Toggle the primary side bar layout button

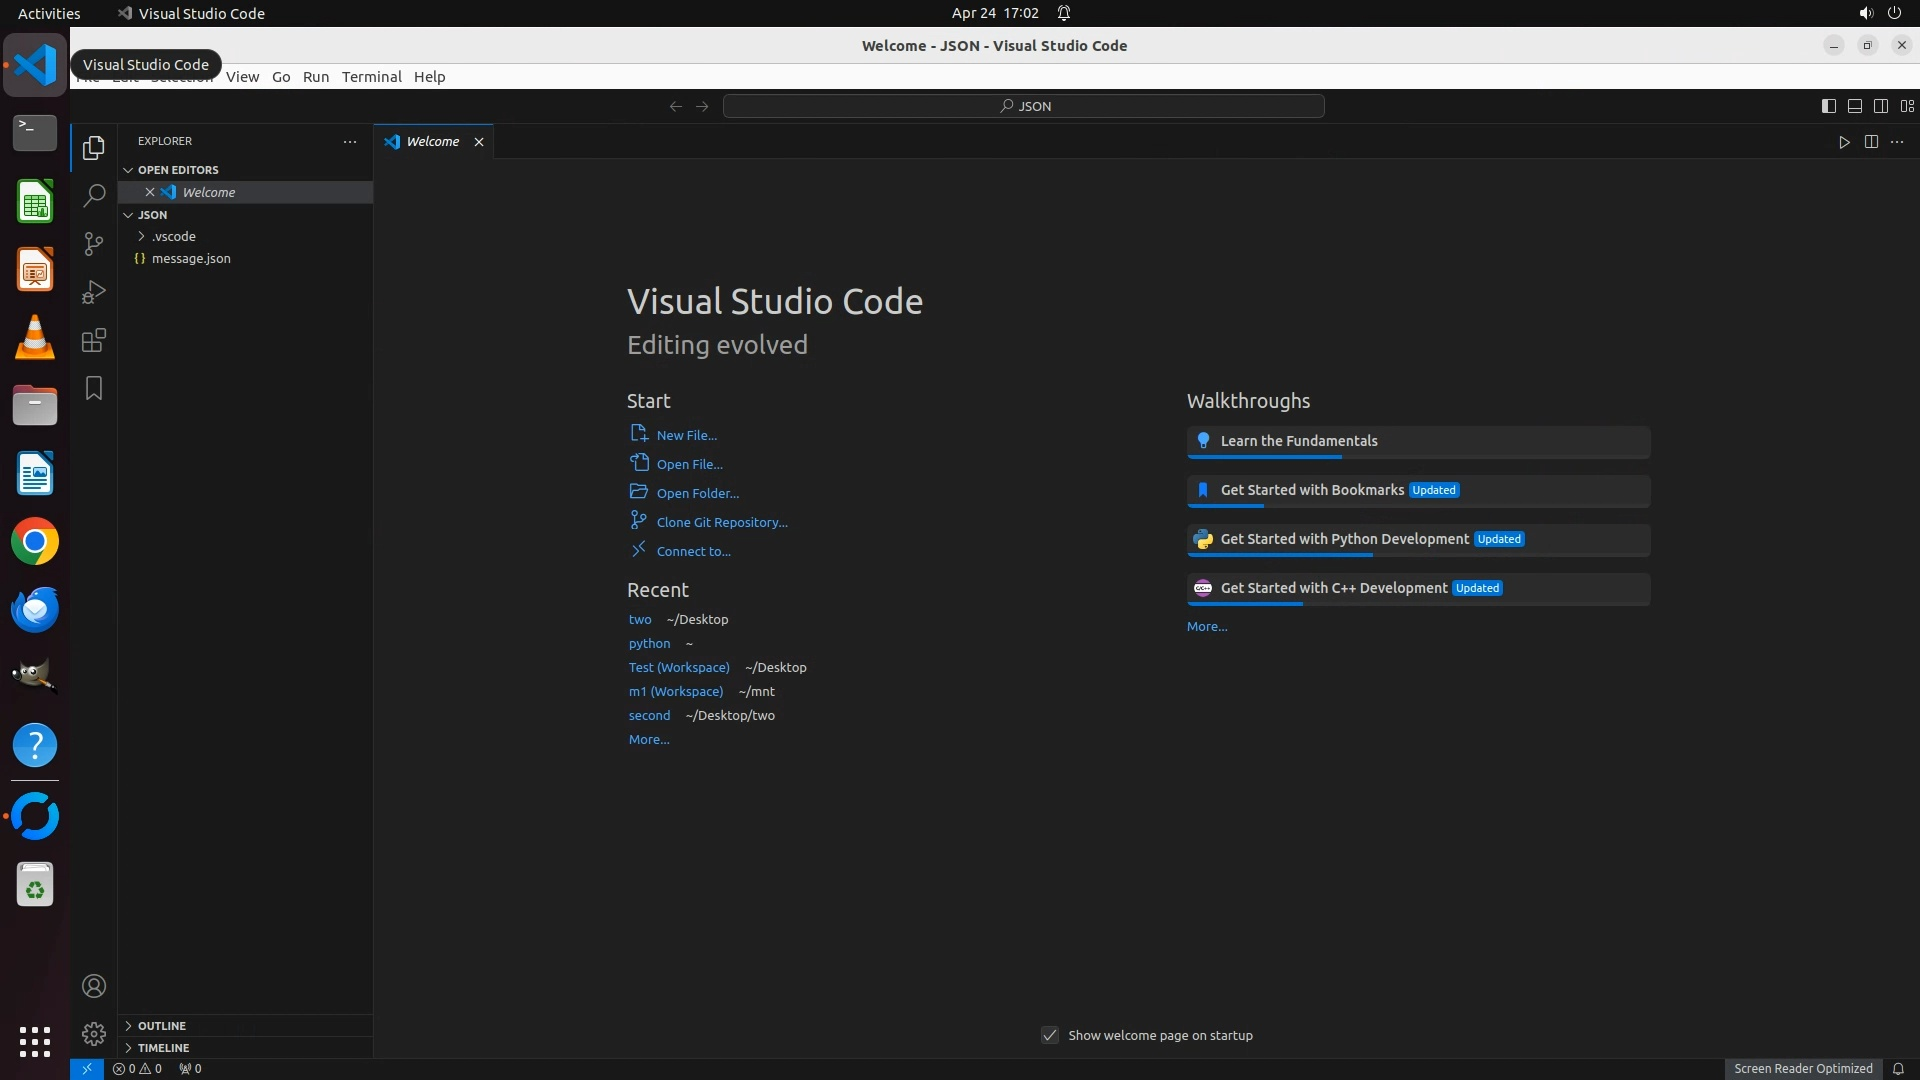[1828, 106]
